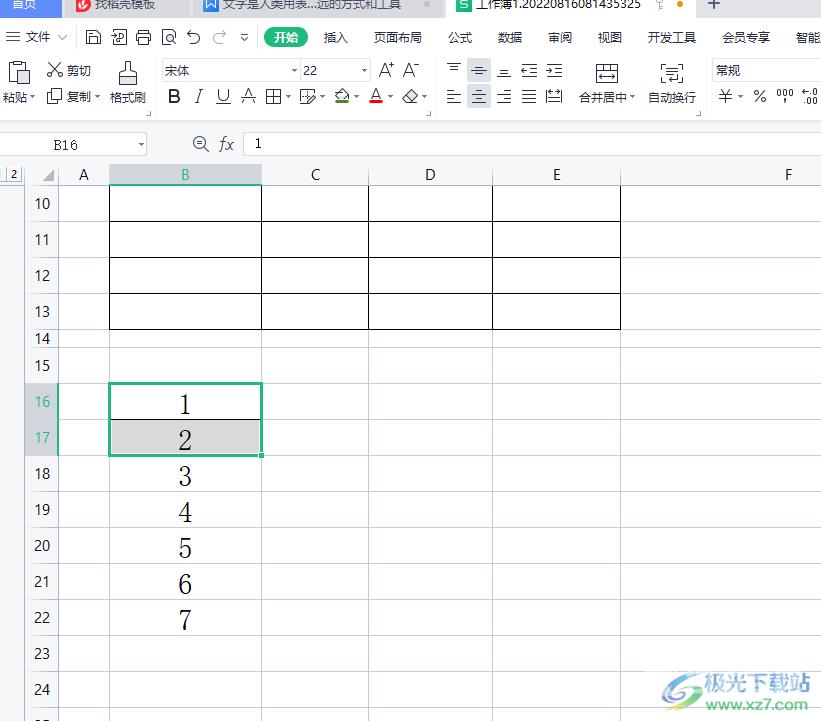Screen dimensions: 821x721
Task: Click the Save icon in quick toolbar
Action: [93, 37]
